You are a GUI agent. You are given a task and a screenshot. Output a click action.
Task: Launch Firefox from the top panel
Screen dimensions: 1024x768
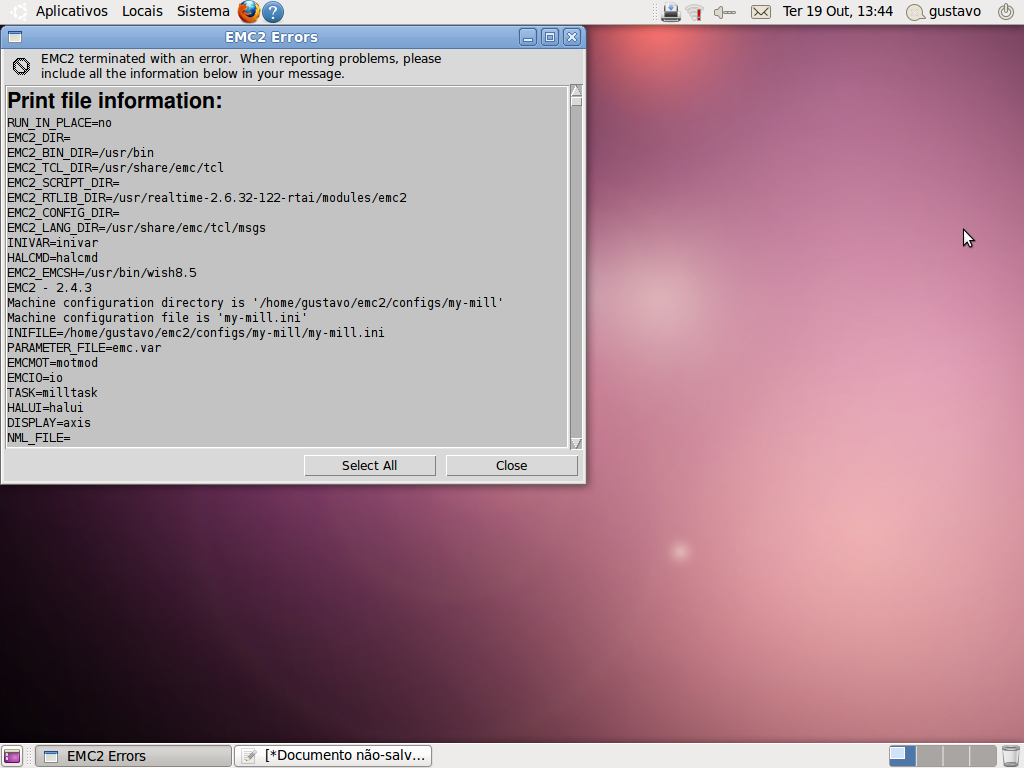click(x=248, y=11)
